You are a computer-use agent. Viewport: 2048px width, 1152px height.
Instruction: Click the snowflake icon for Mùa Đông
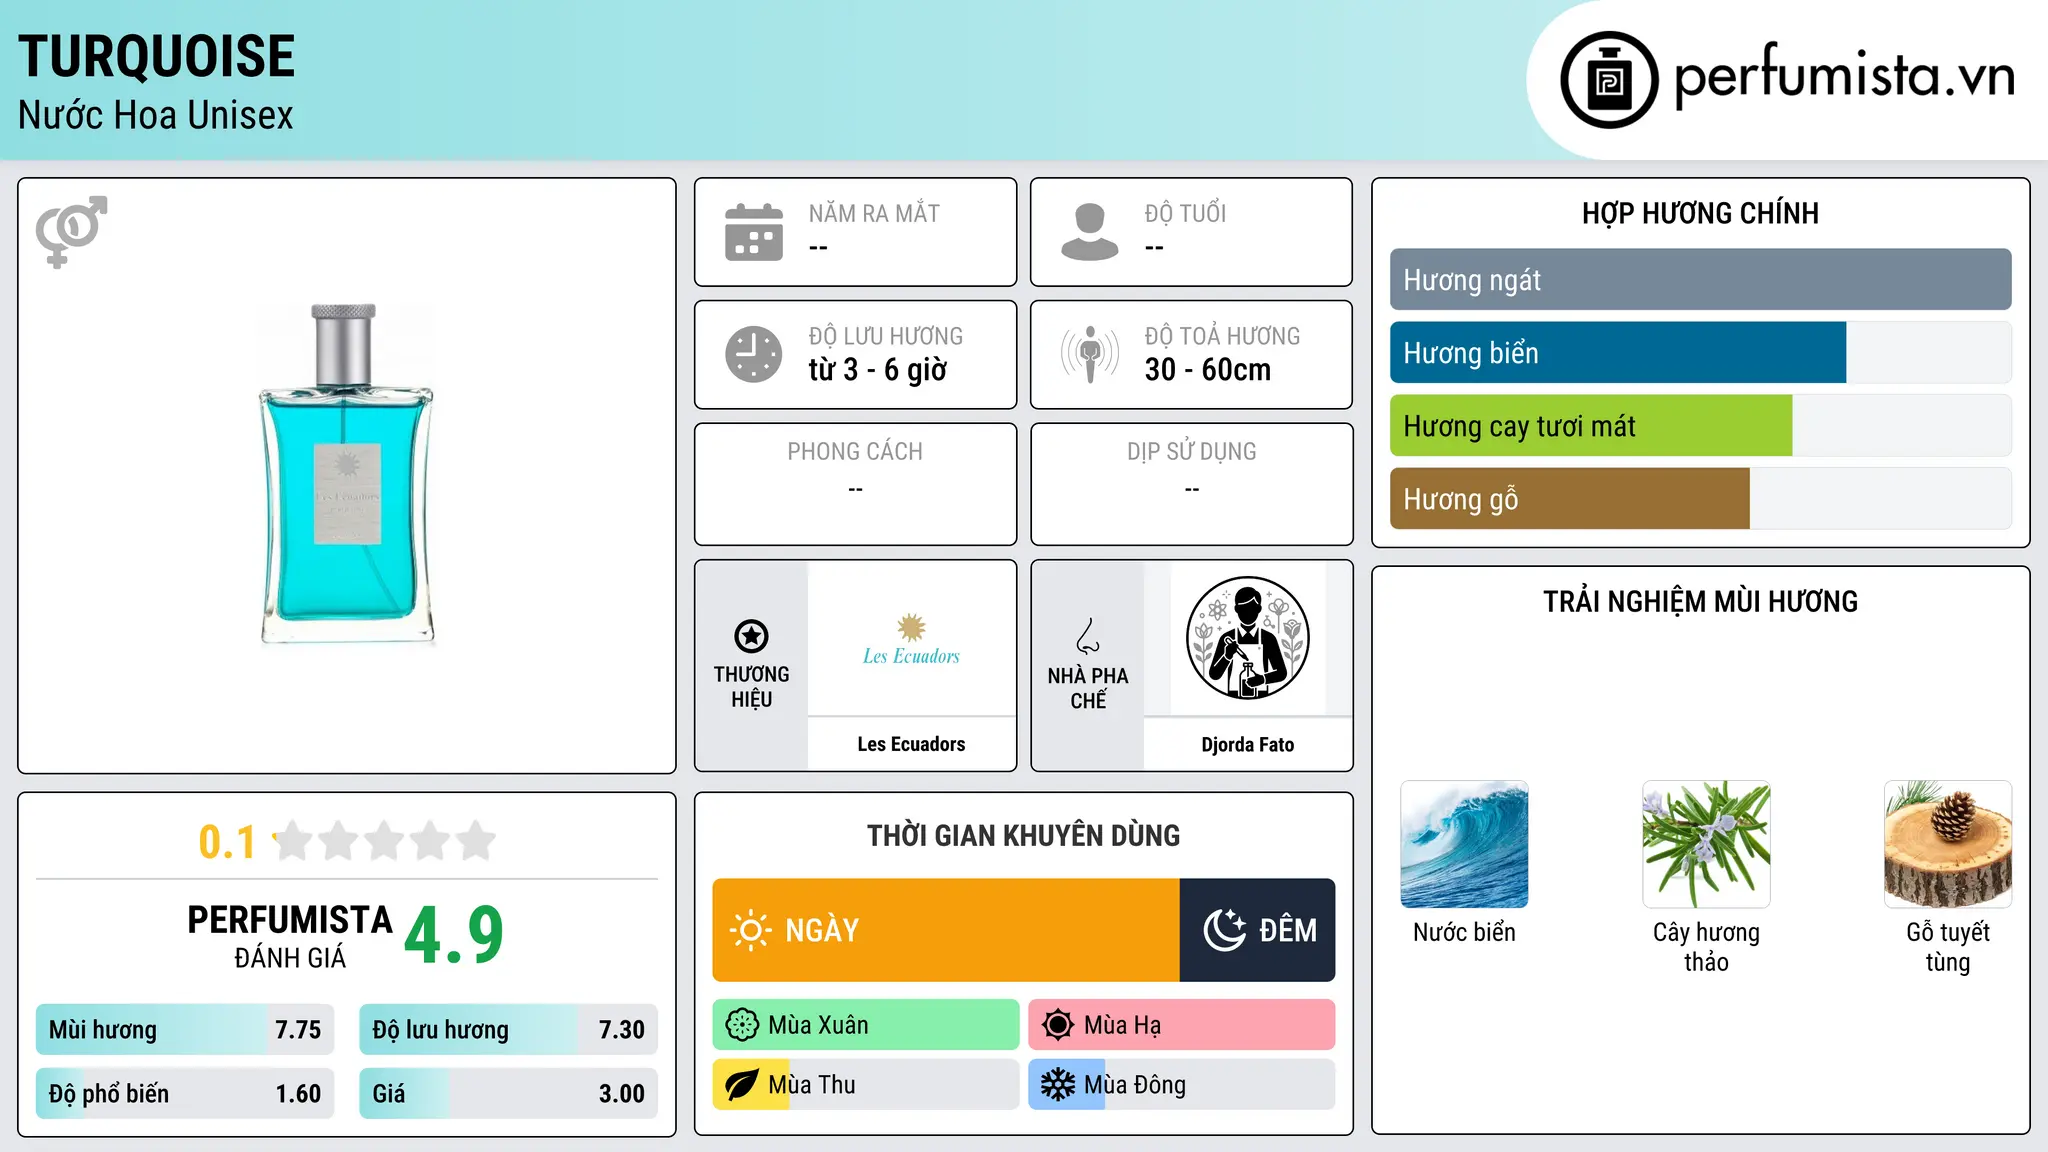click(x=1058, y=1085)
